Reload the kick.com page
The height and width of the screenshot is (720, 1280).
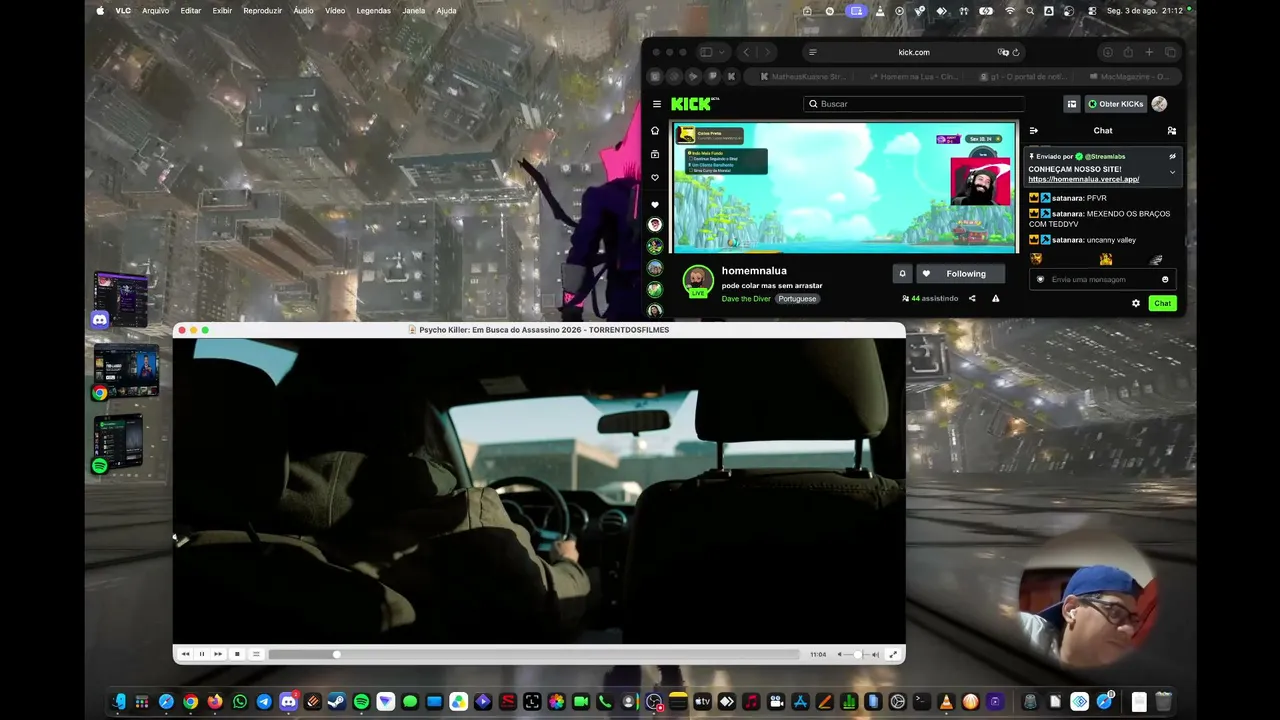click(1016, 52)
